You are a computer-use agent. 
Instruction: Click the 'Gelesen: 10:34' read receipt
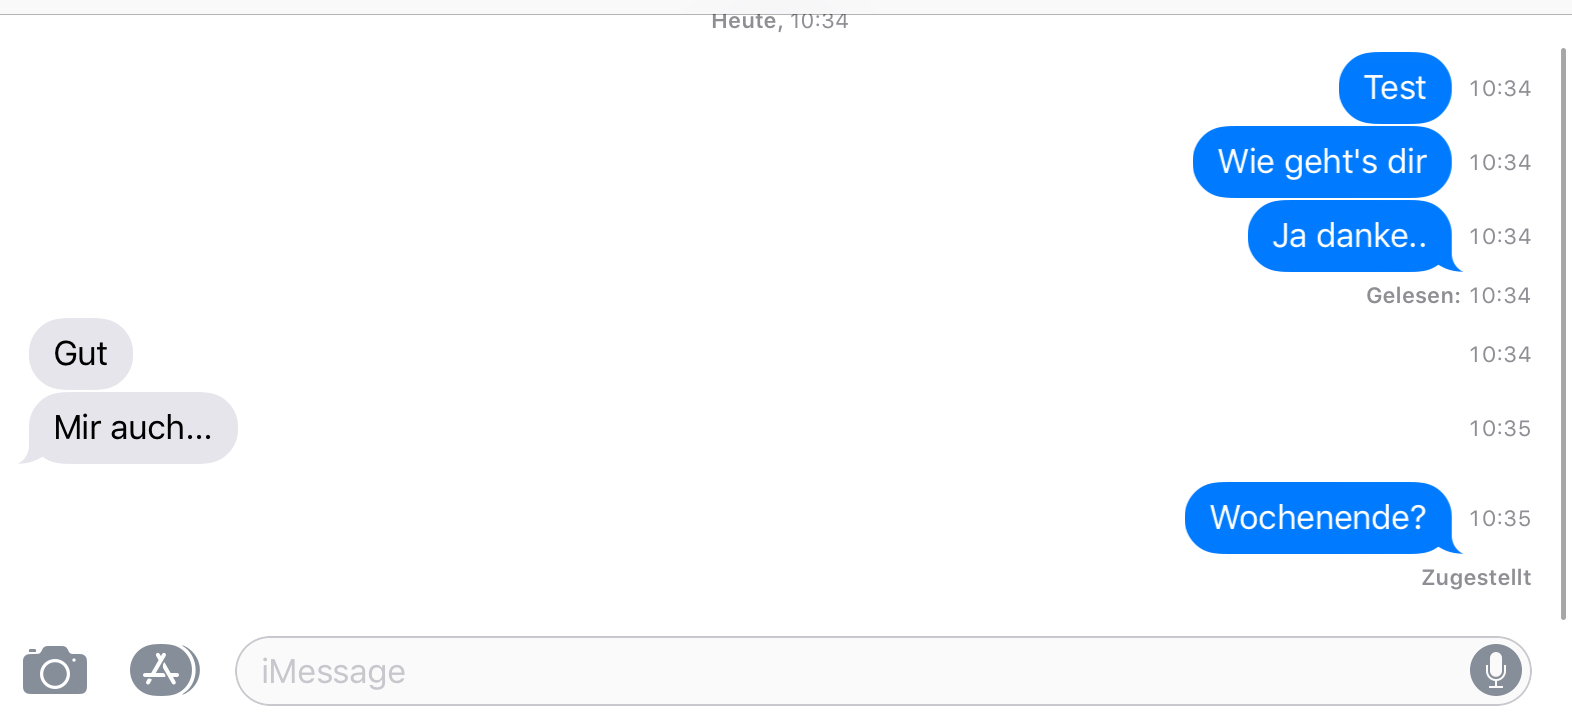pos(1448,295)
